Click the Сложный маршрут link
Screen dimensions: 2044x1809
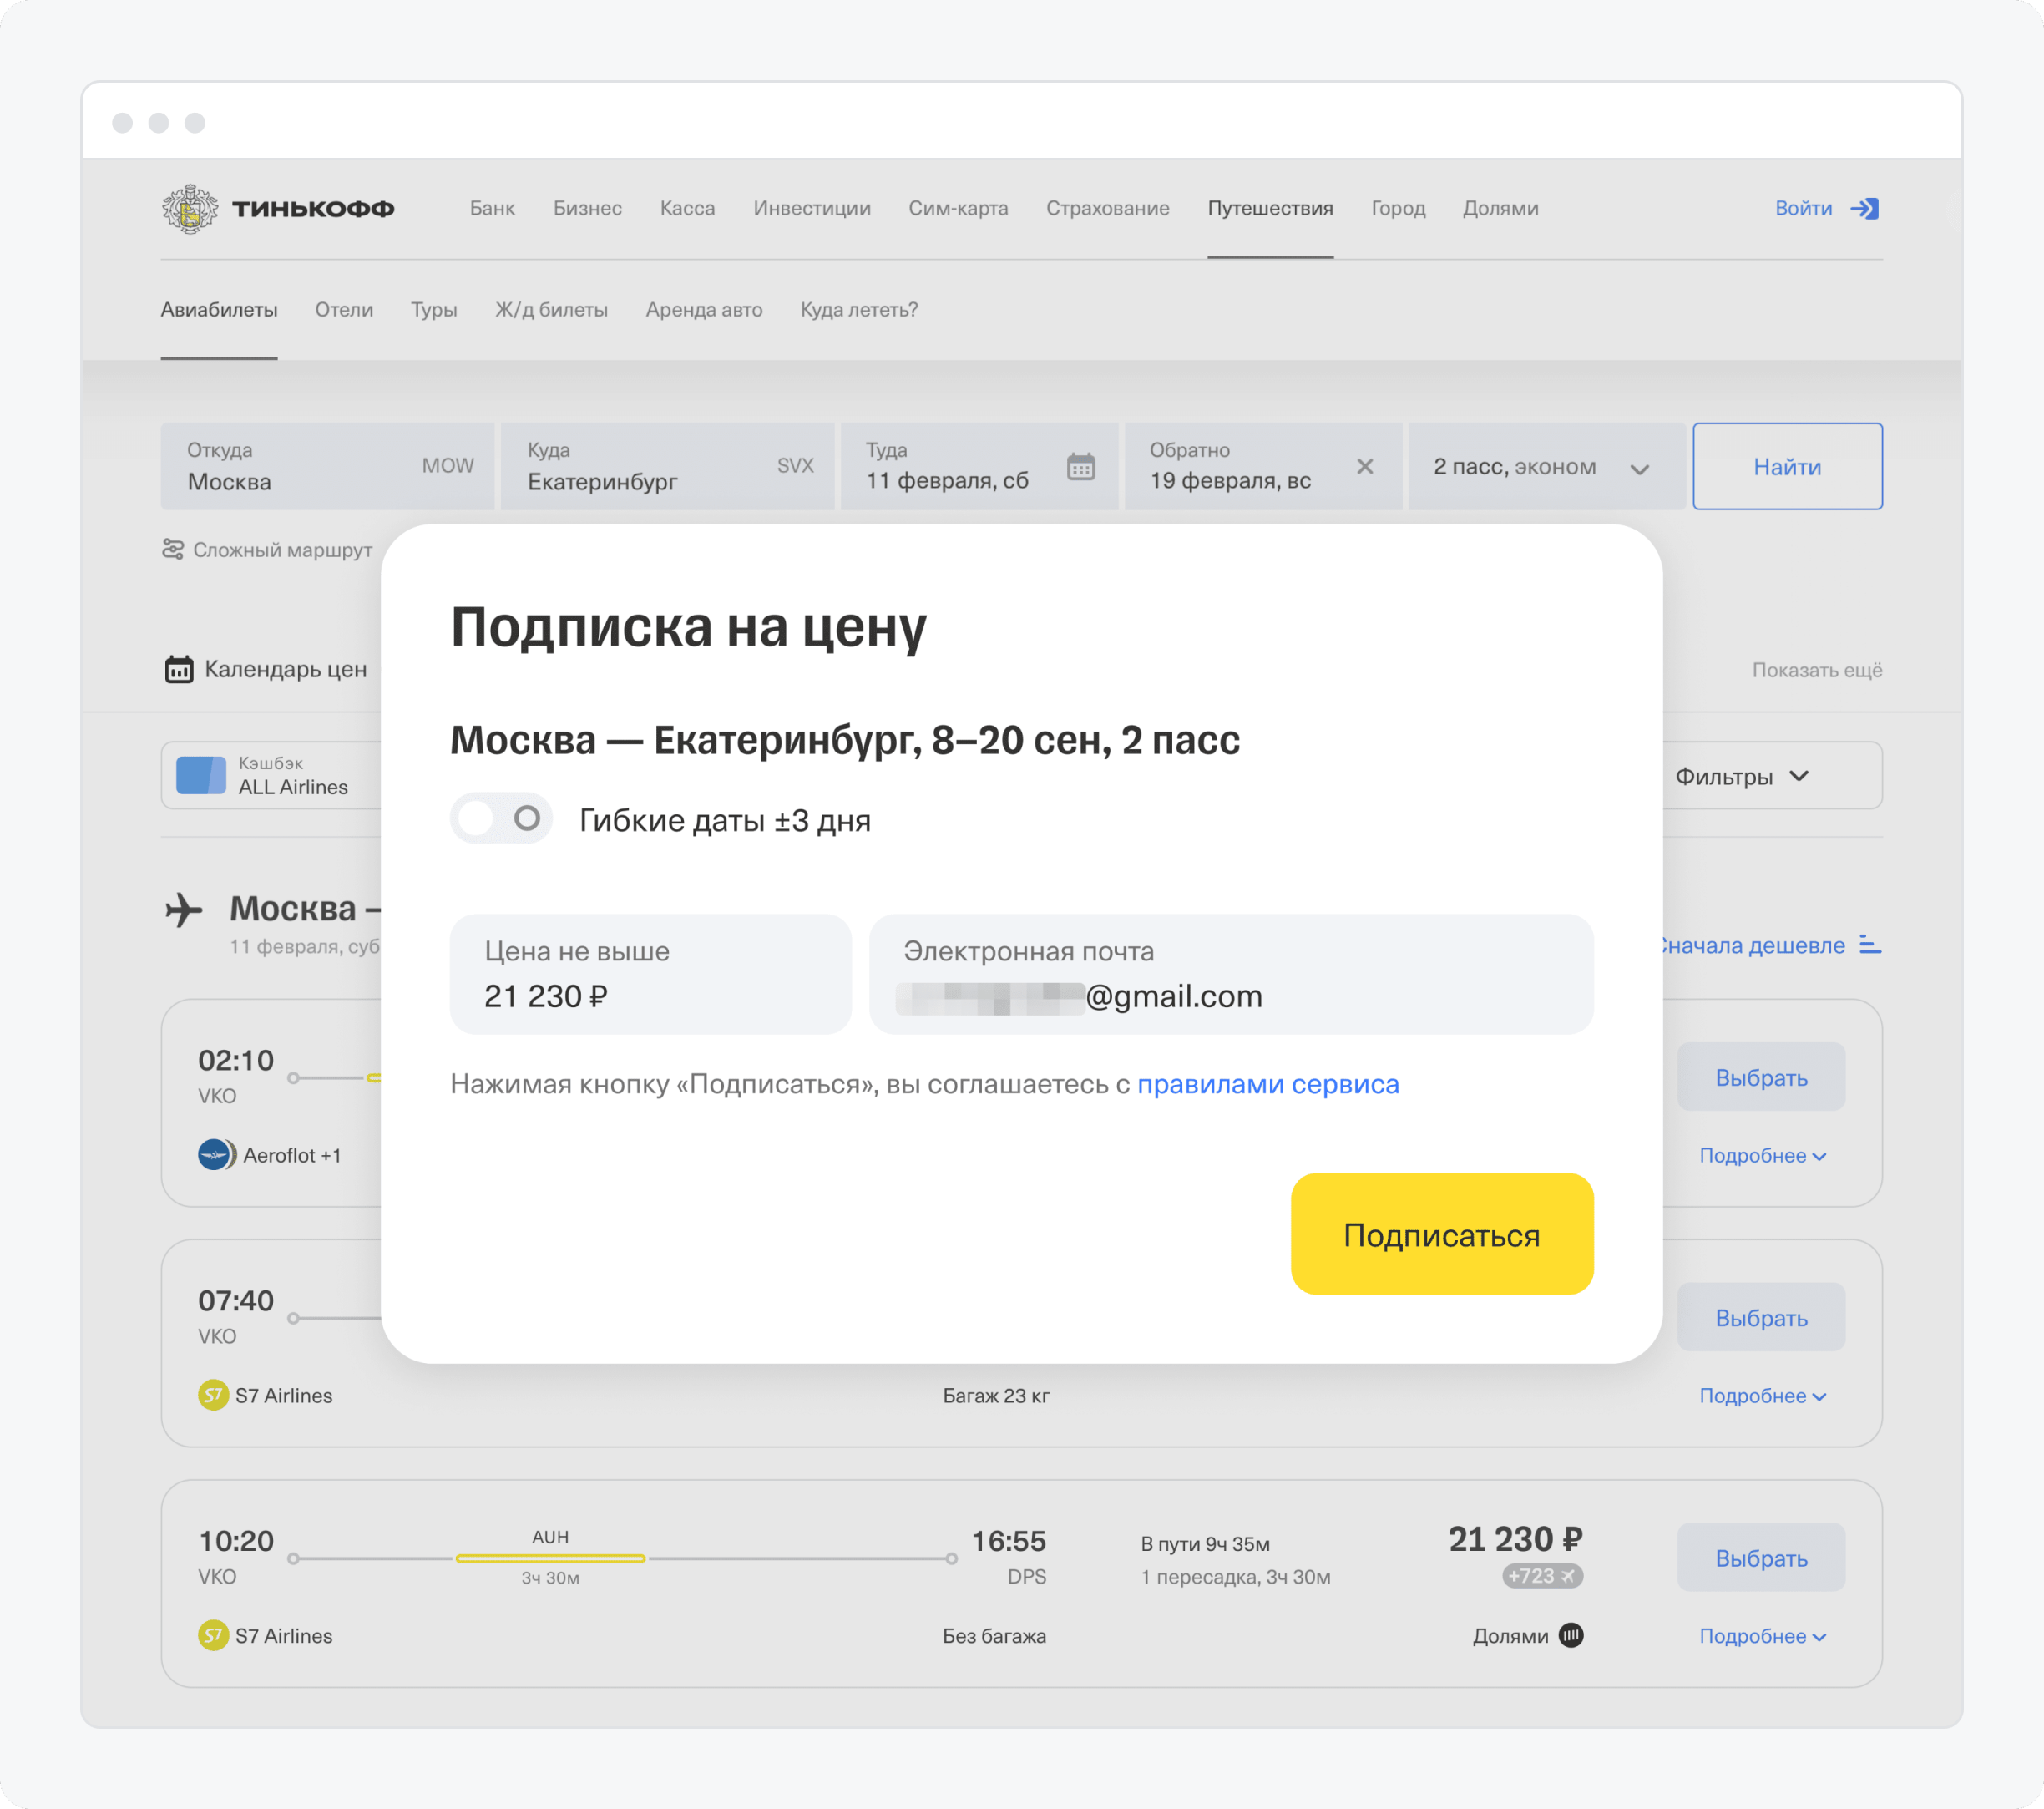[x=283, y=550]
